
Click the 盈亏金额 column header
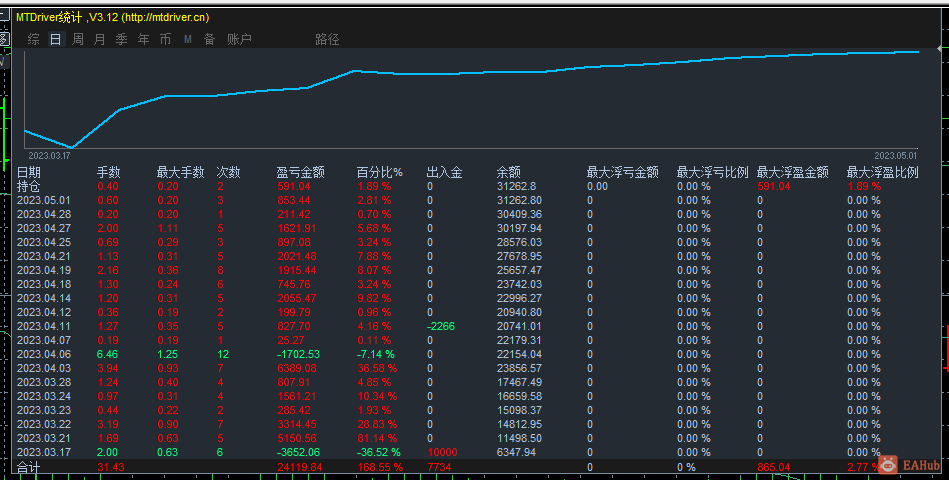pos(300,173)
